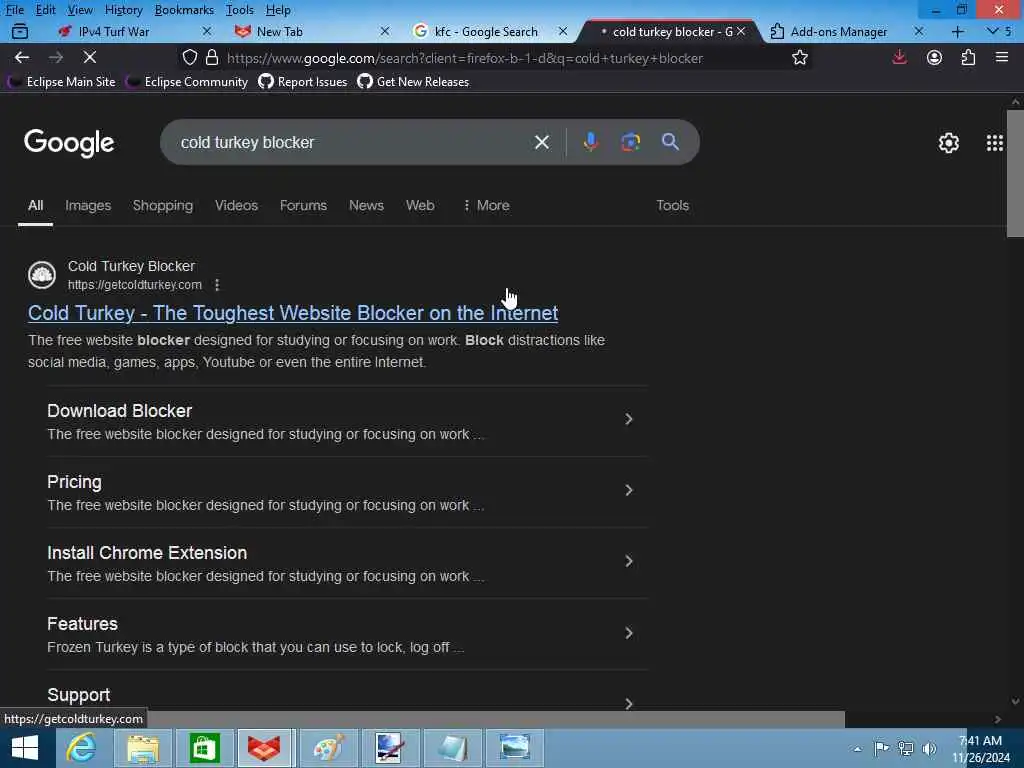Open the File menu
Image resolution: width=1024 pixels, height=768 pixels.
(x=14, y=10)
